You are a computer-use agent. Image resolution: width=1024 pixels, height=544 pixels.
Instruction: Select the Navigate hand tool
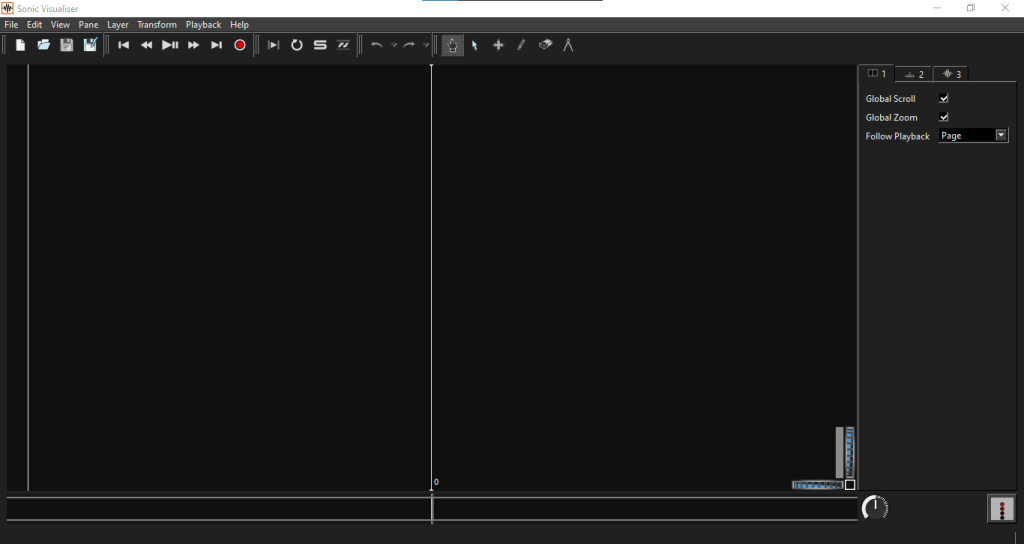coord(453,45)
